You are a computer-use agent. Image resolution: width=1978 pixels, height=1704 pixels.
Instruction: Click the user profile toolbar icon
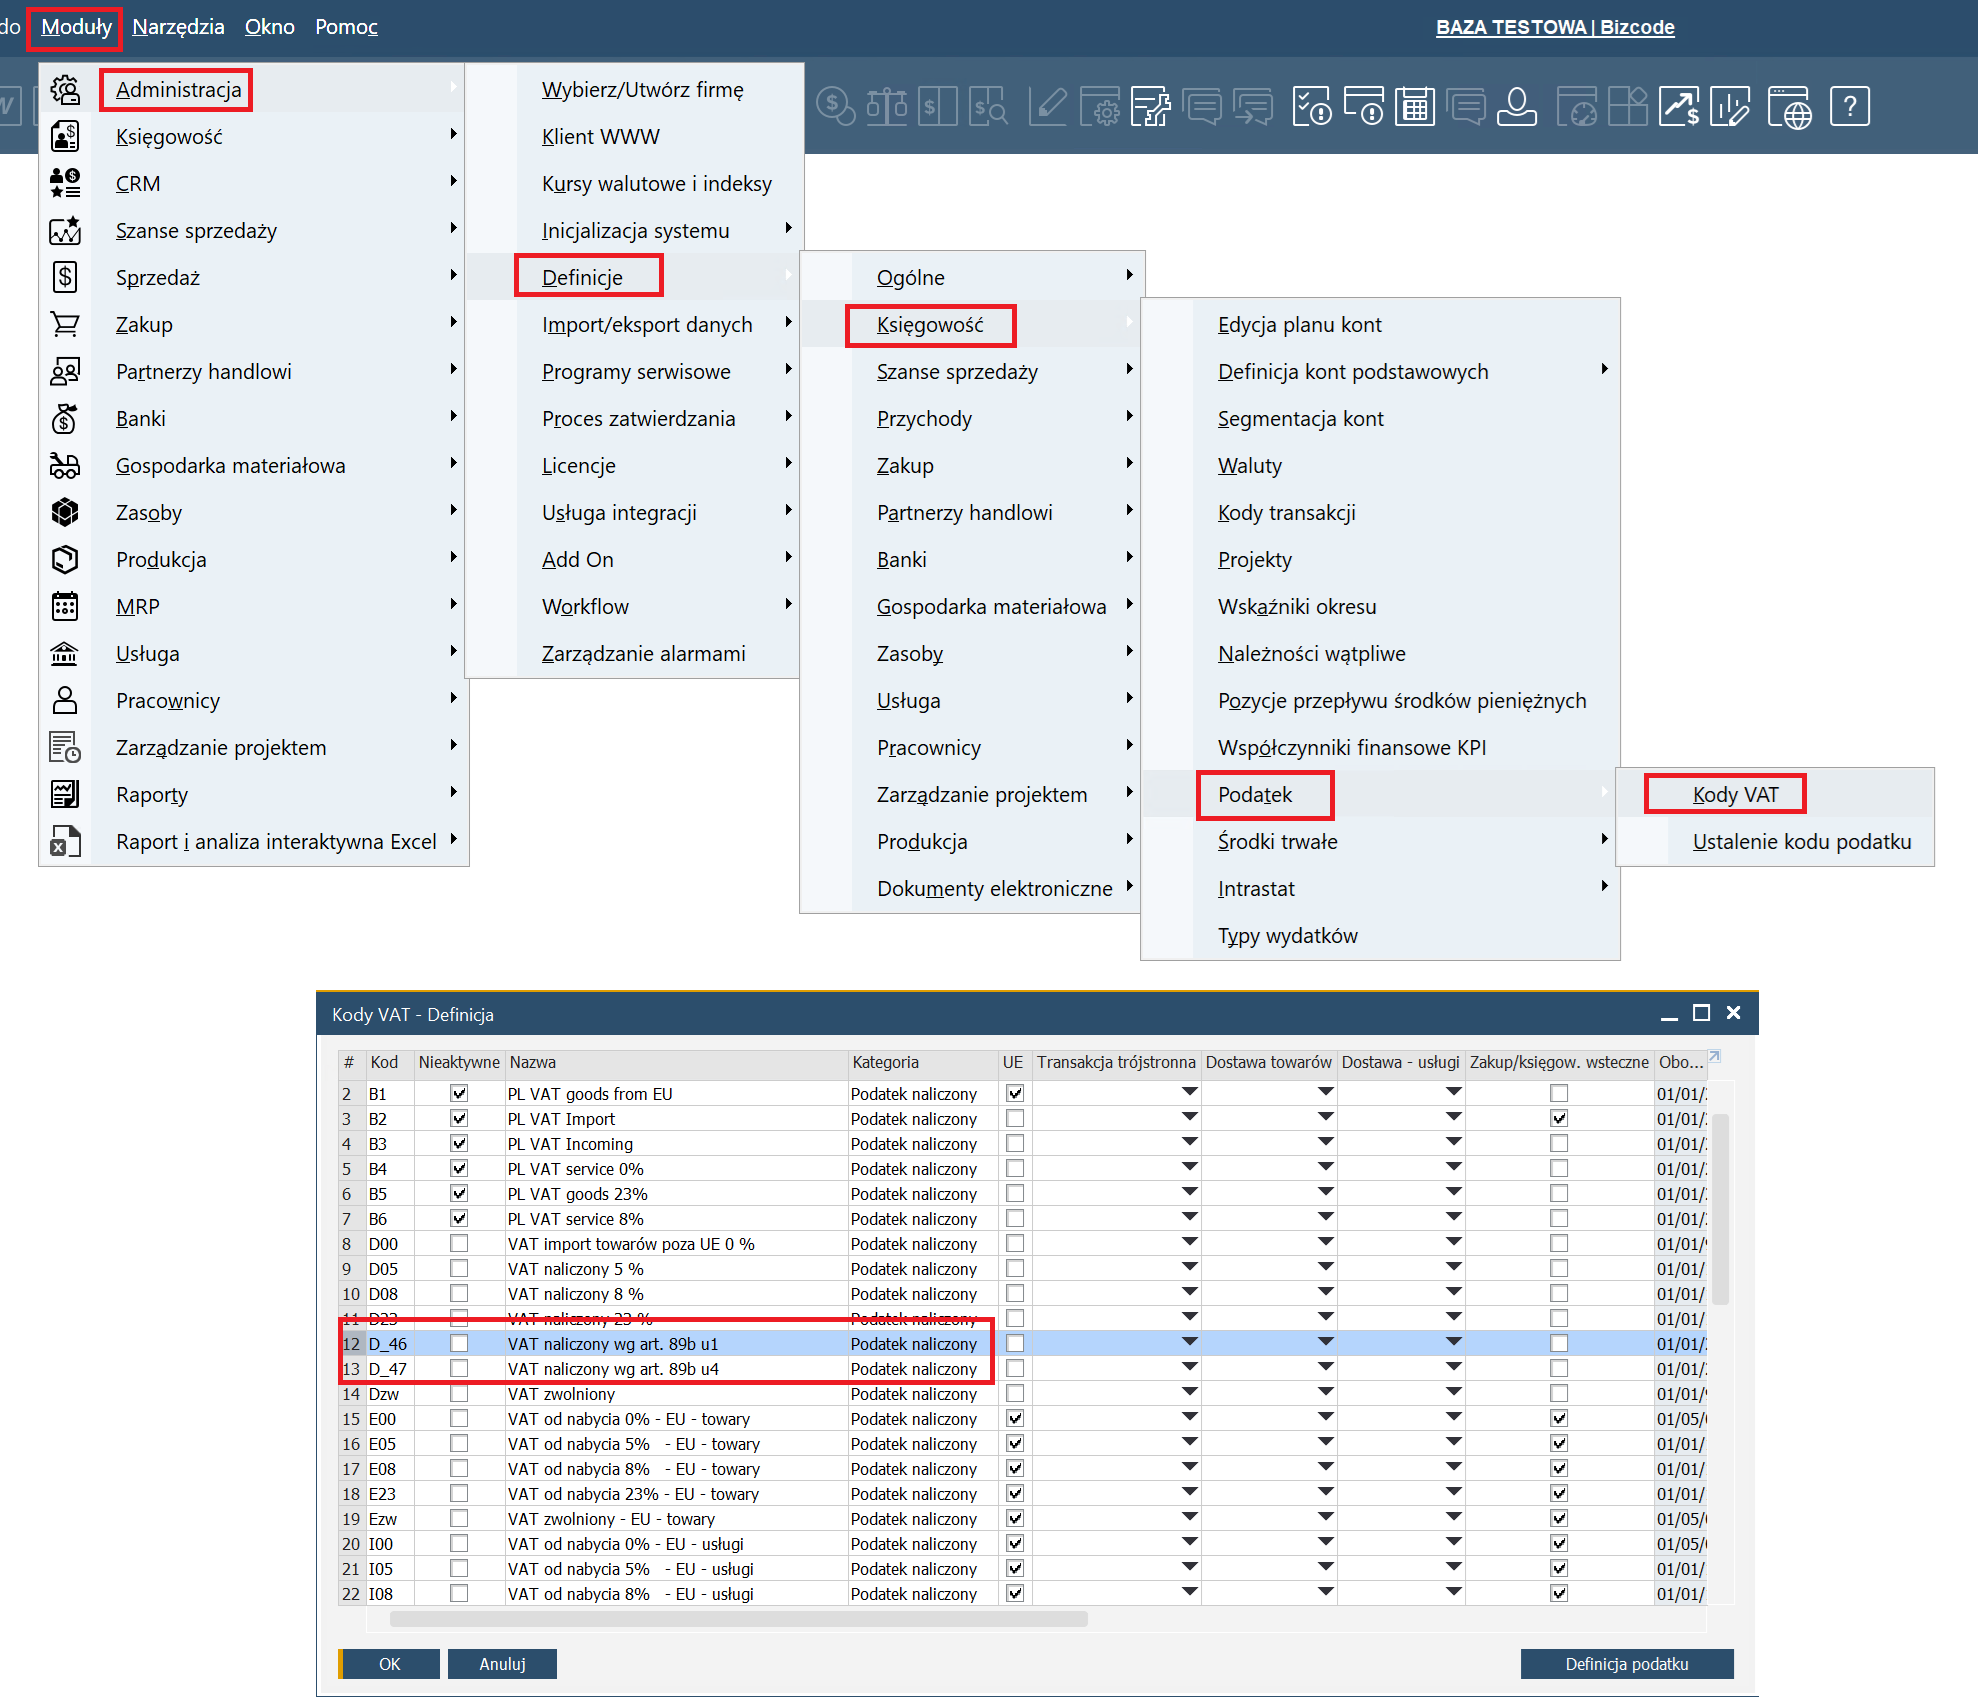1517,106
